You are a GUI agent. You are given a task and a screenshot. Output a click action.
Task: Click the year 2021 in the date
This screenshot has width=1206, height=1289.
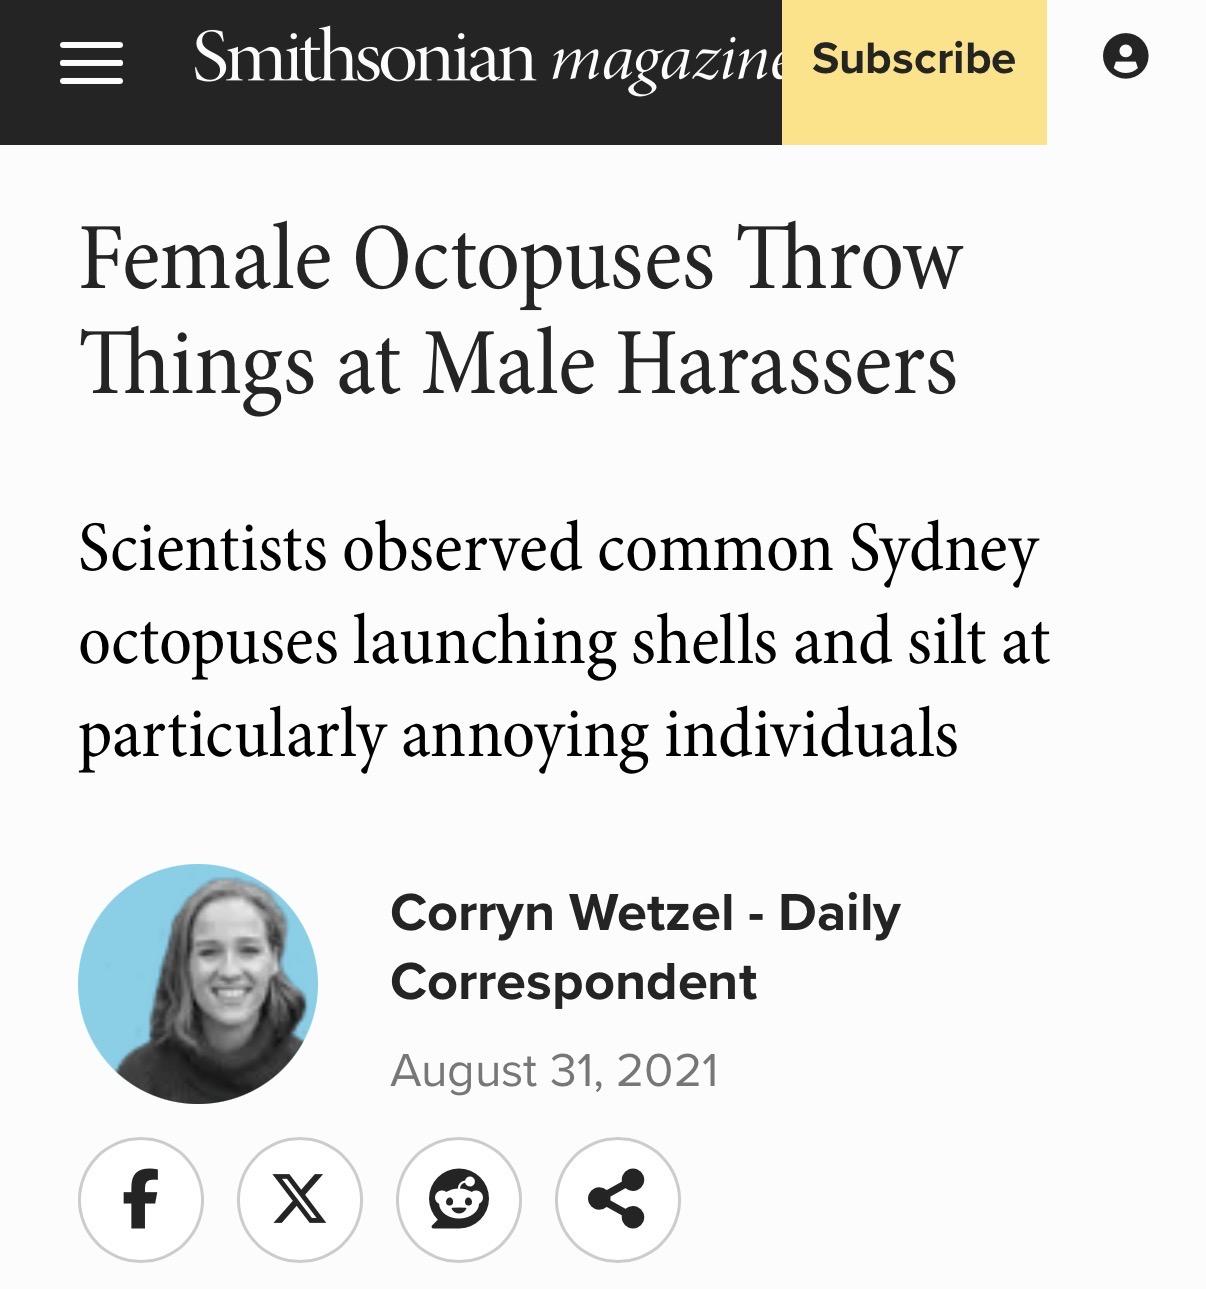[667, 1071]
